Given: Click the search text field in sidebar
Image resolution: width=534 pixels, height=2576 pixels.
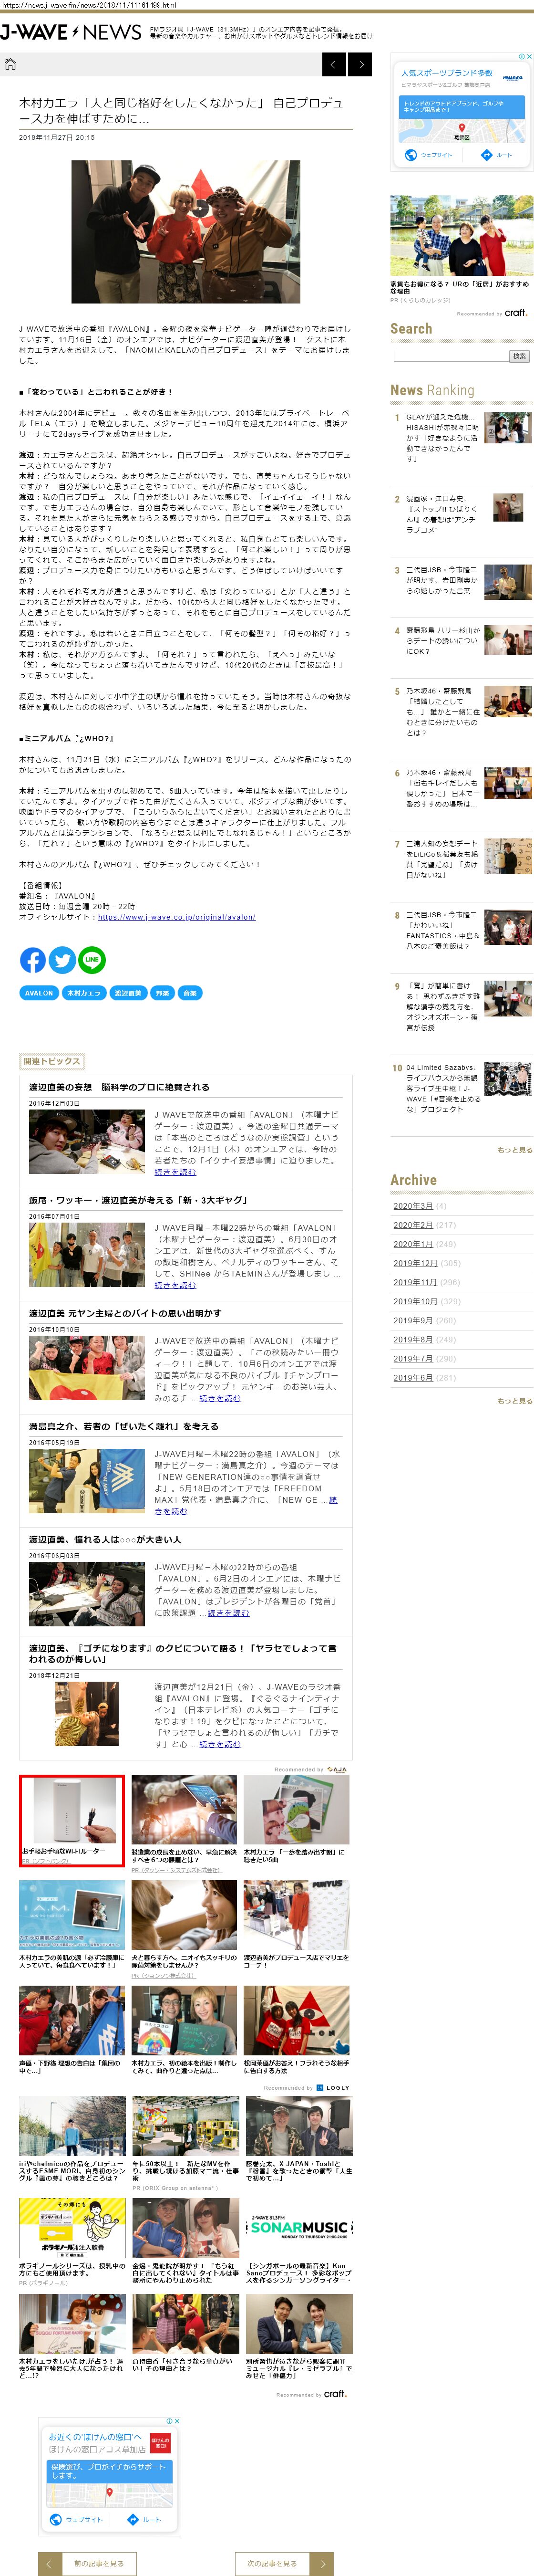Looking at the screenshot, I should point(450,356).
